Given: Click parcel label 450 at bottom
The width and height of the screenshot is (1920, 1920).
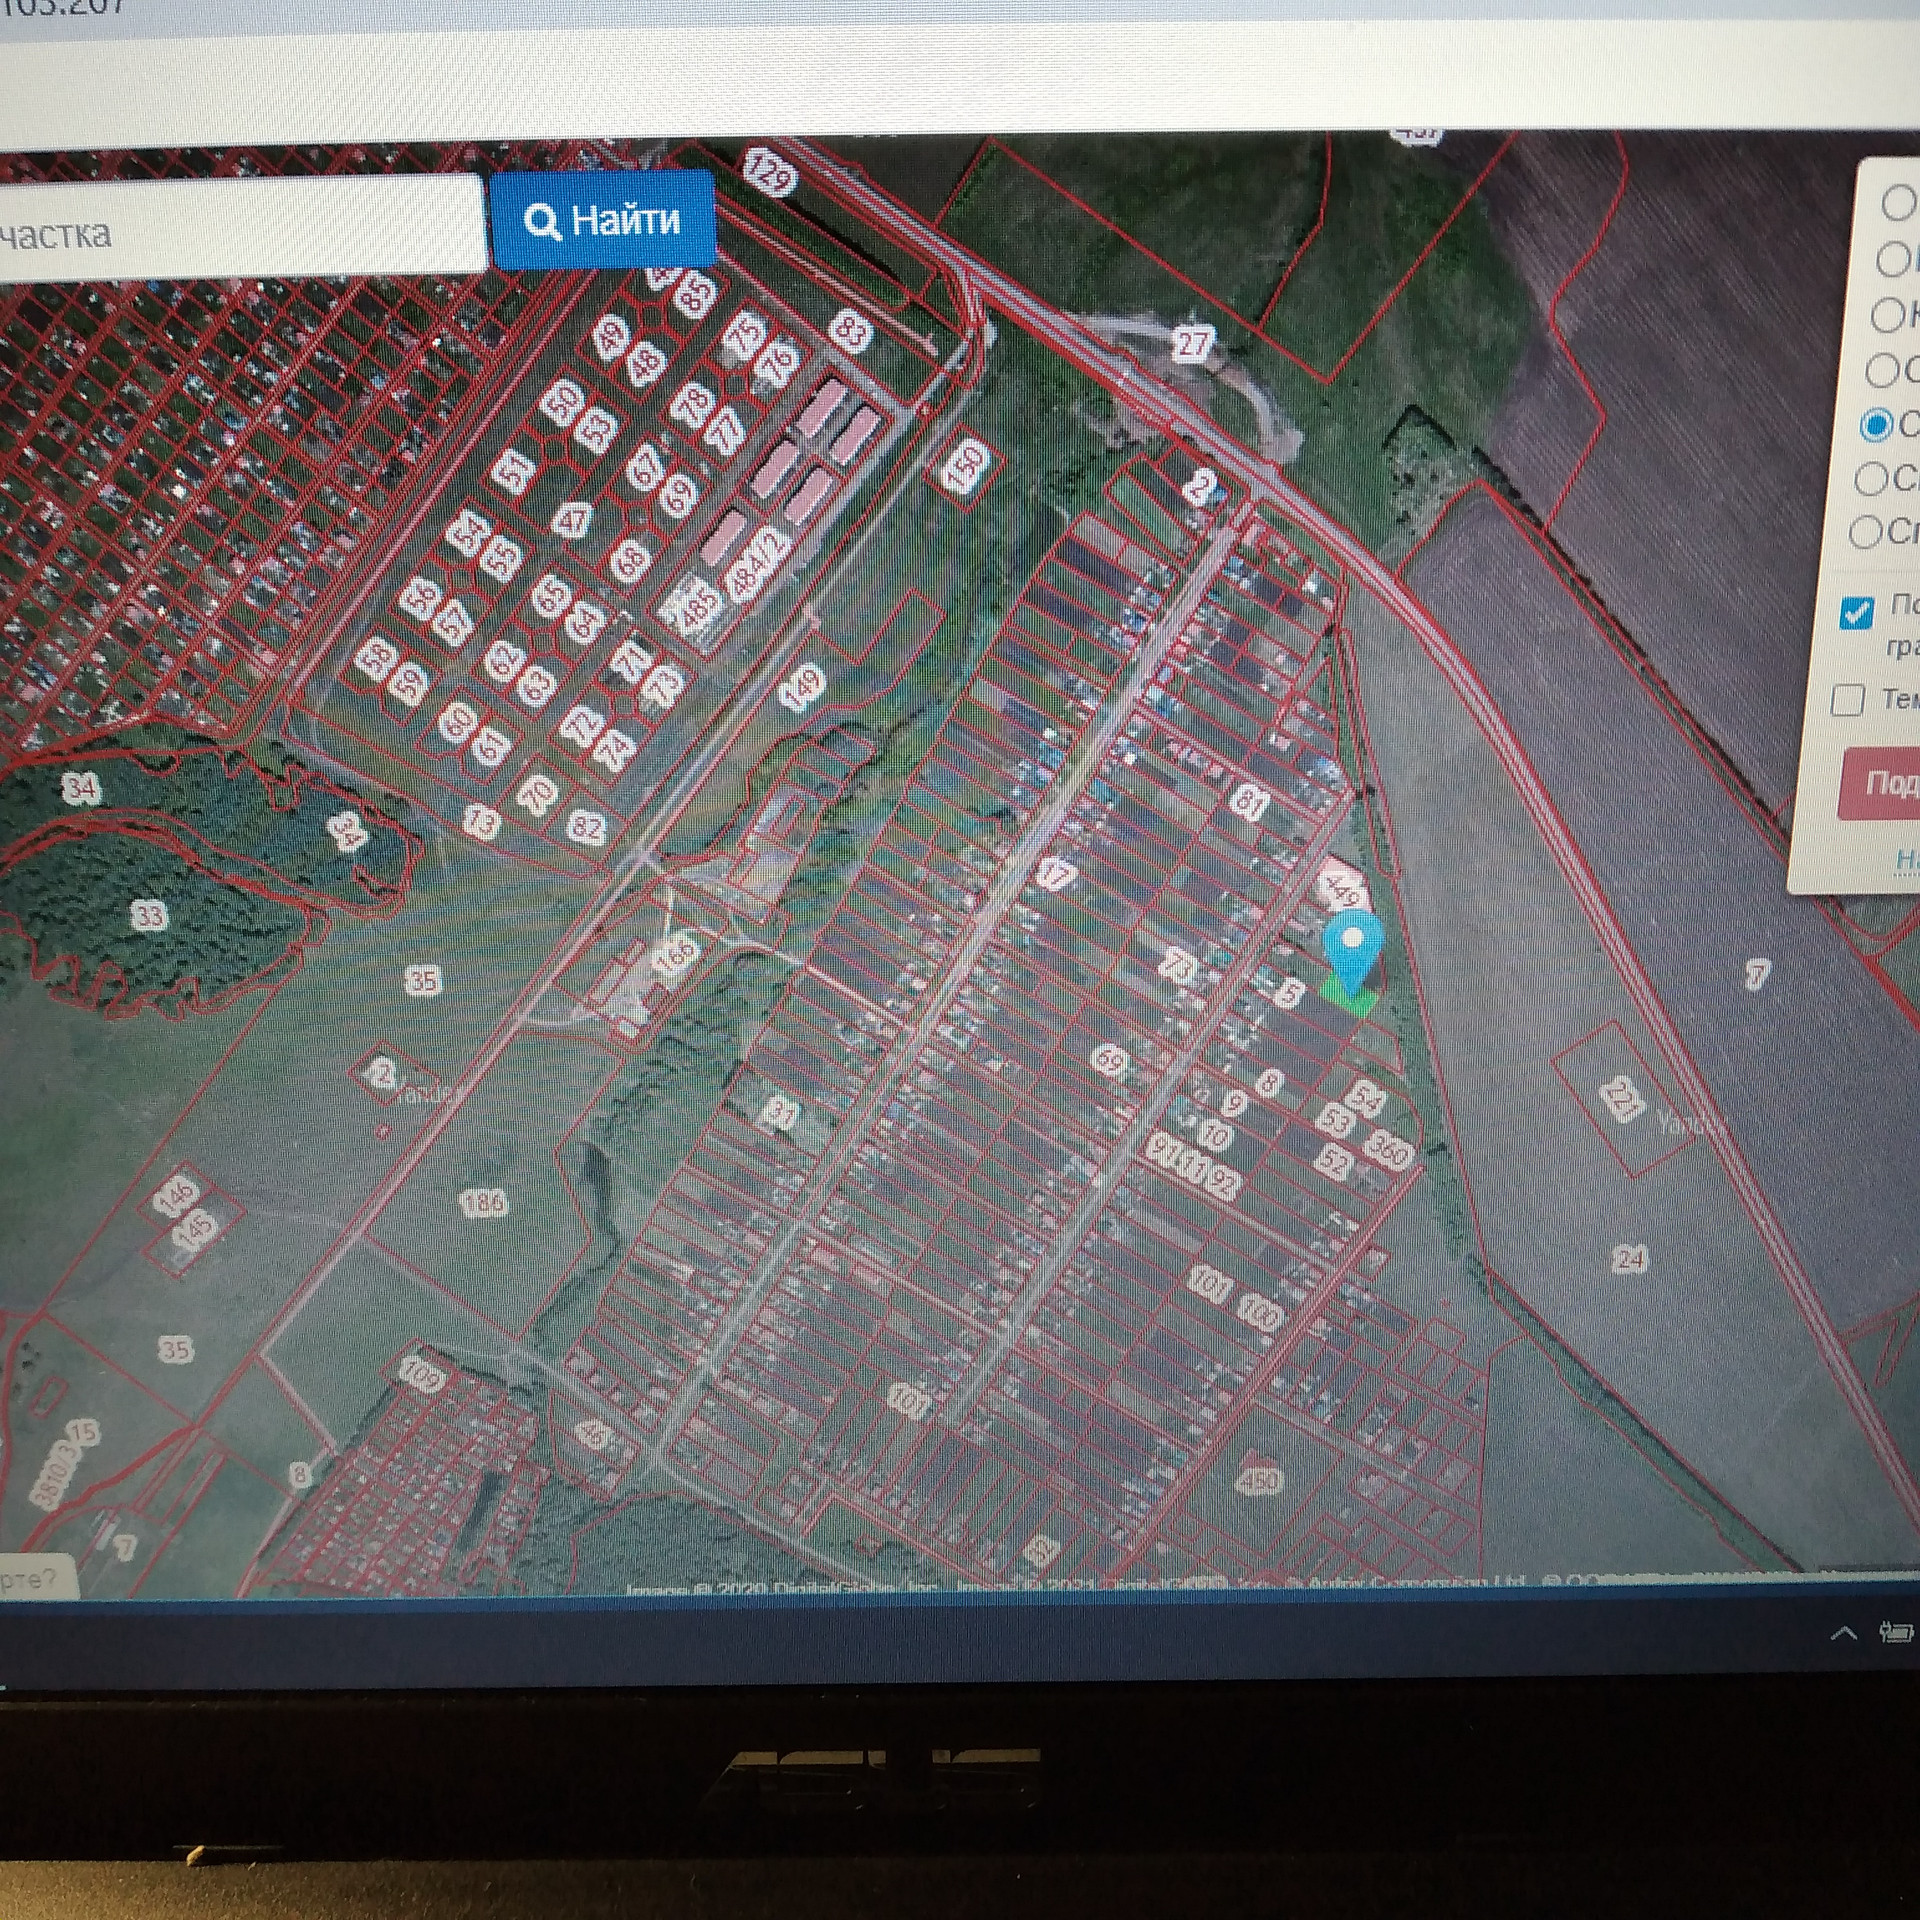Looking at the screenshot, I should point(1259,1480).
